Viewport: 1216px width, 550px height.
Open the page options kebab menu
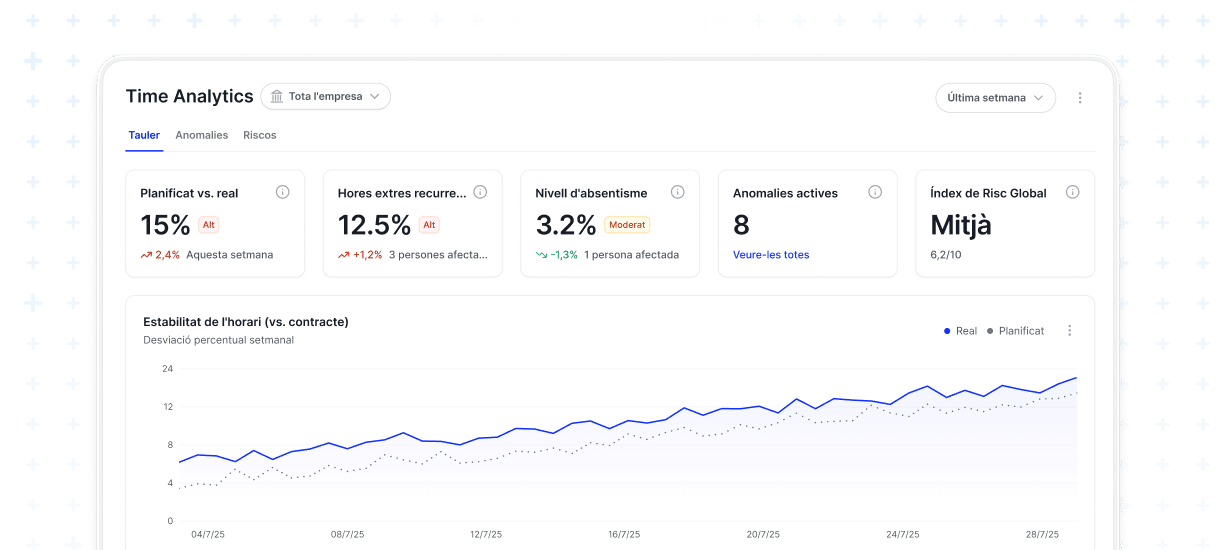click(x=1080, y=98)
